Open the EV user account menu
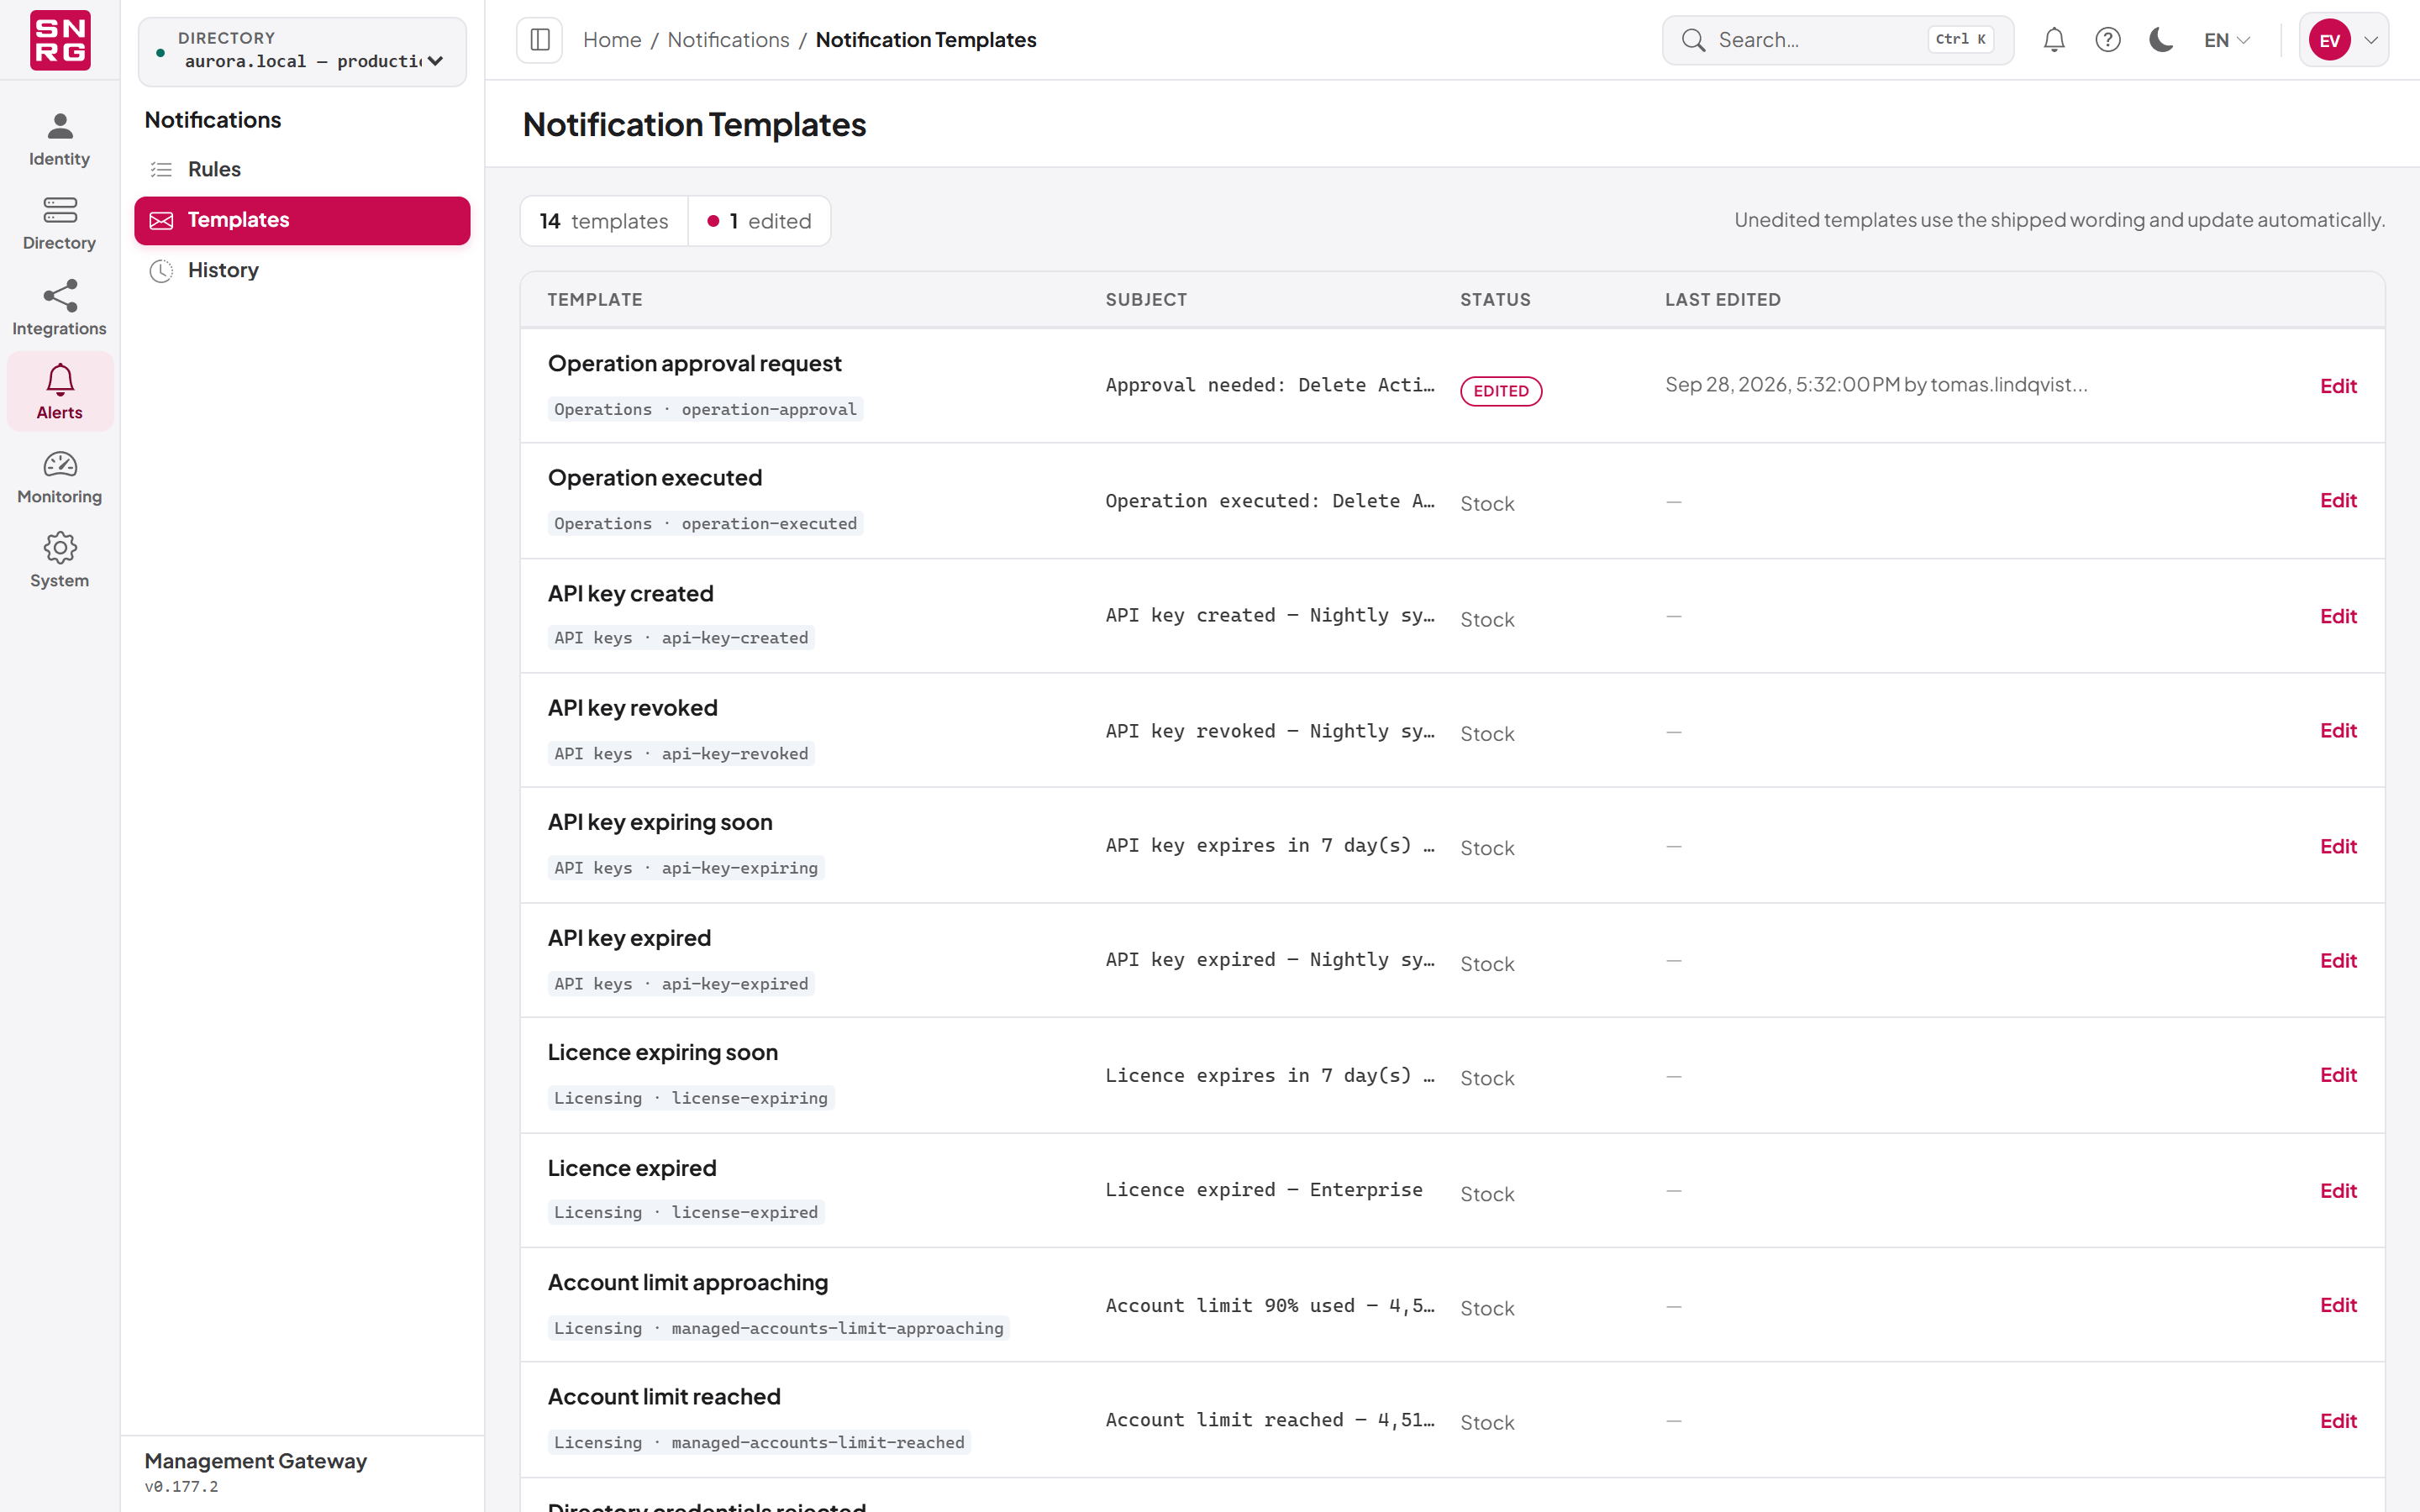The image size is (2420, 1512). [x=2344, y=40]
